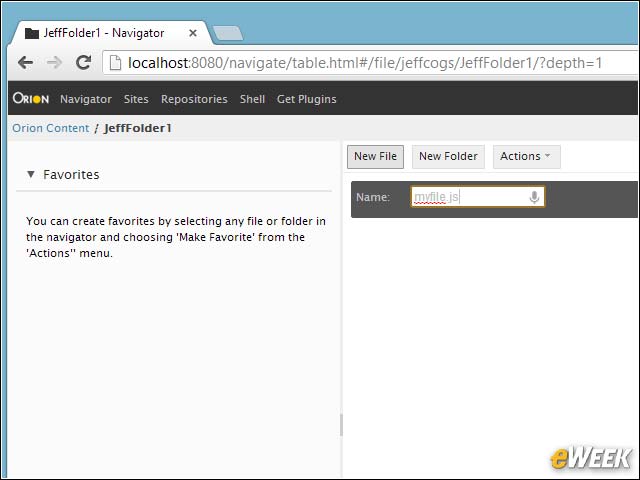Click the JeffFolder1 breadcrumb

coord(138,128)
